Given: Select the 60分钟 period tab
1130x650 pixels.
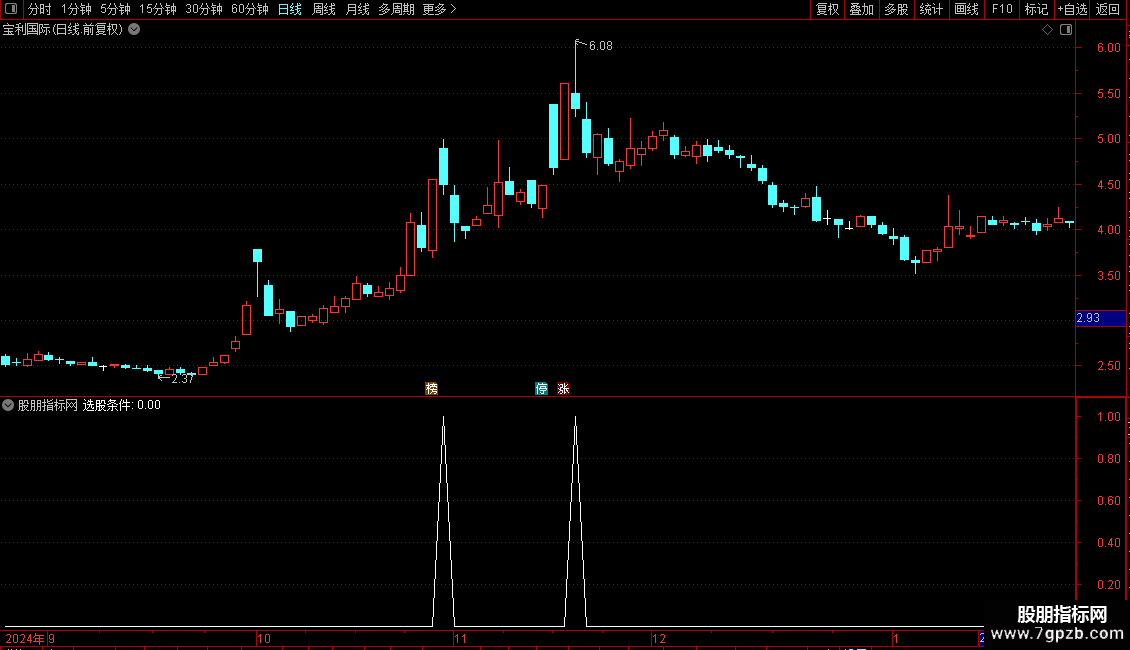Looking at the screenshot, I should [x=250, y=9].
